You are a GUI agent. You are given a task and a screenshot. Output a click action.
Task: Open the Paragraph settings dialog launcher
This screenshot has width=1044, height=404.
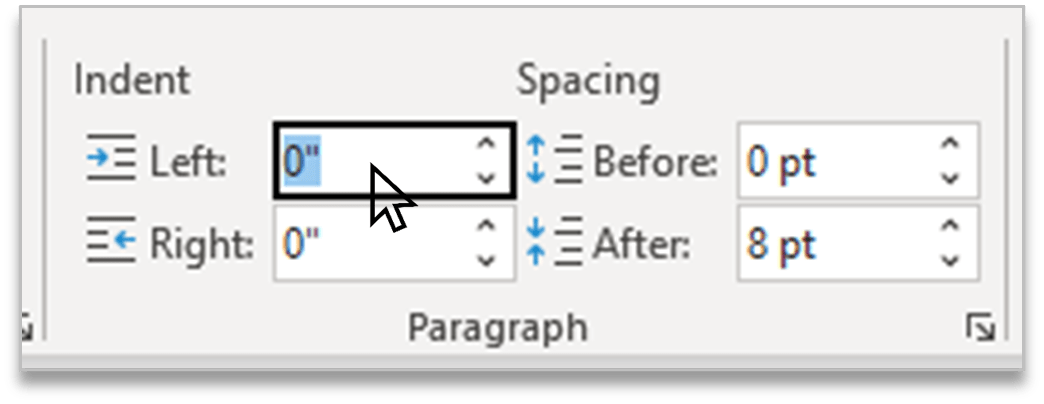[981, 328]
